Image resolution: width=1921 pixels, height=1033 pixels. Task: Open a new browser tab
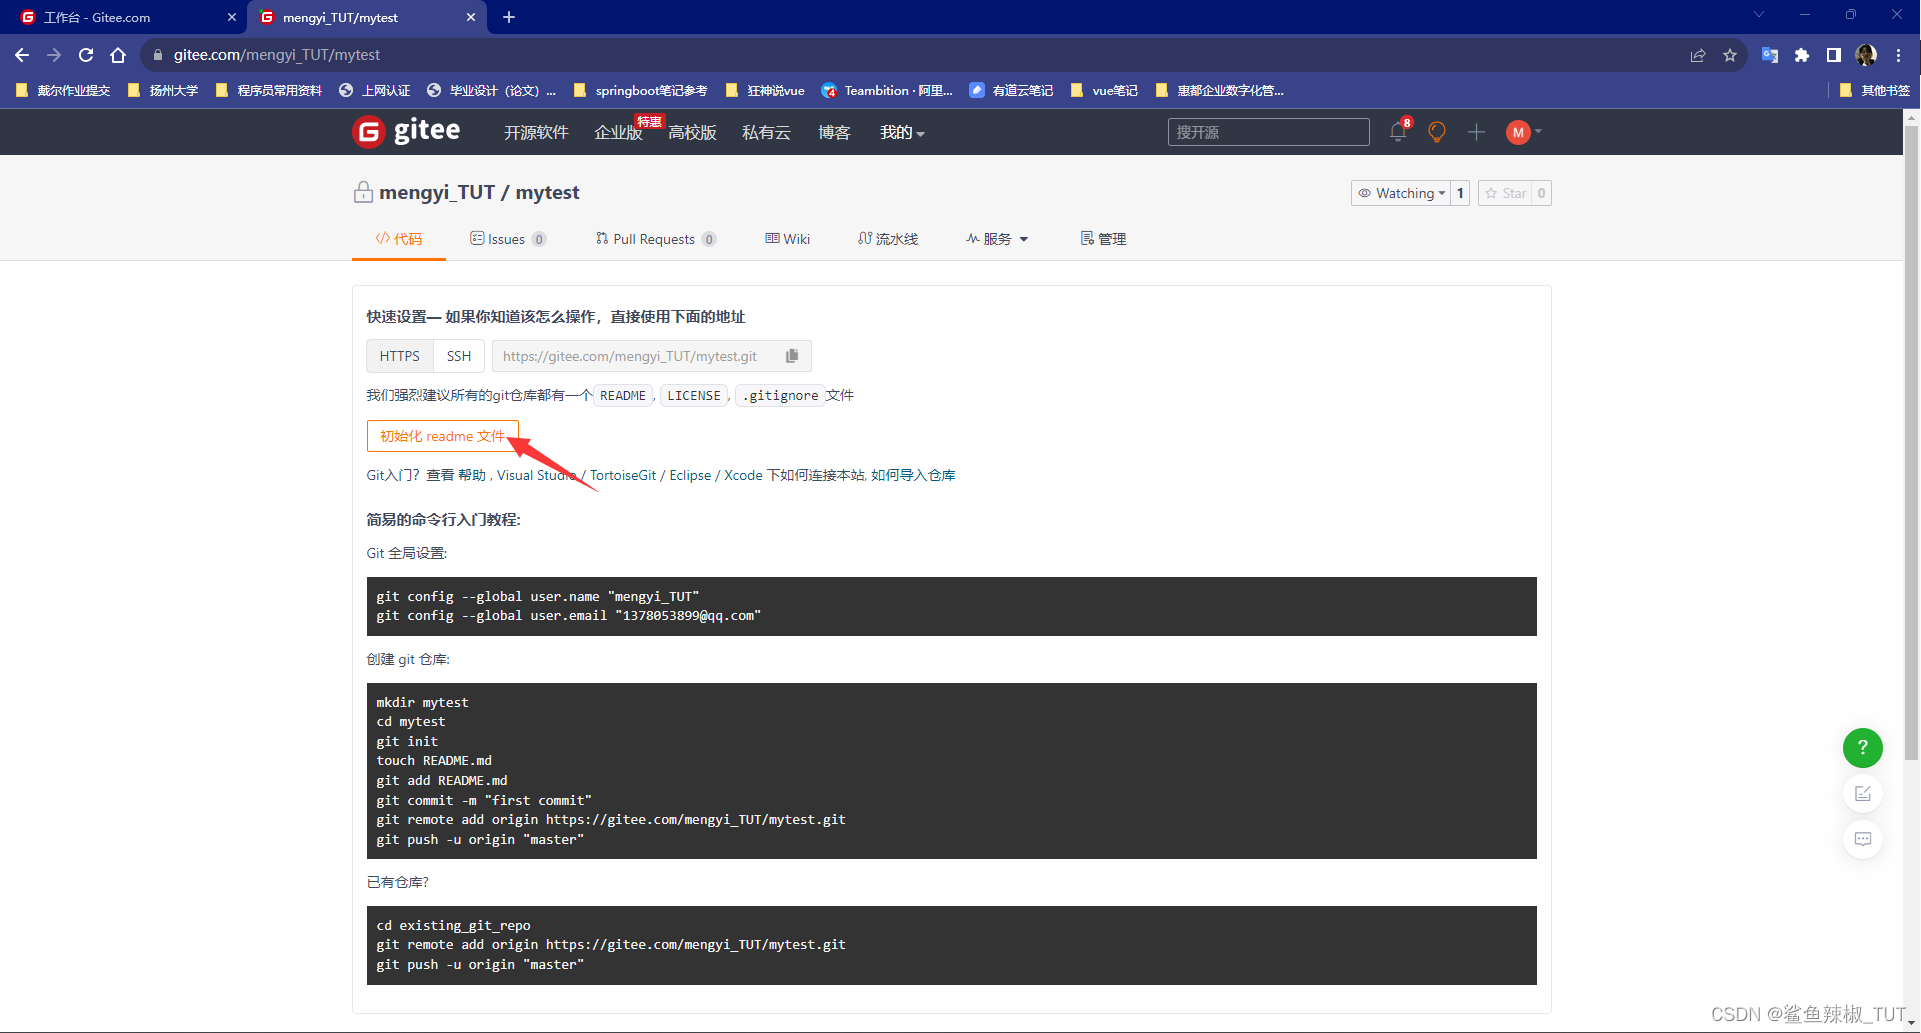point(509,17)
